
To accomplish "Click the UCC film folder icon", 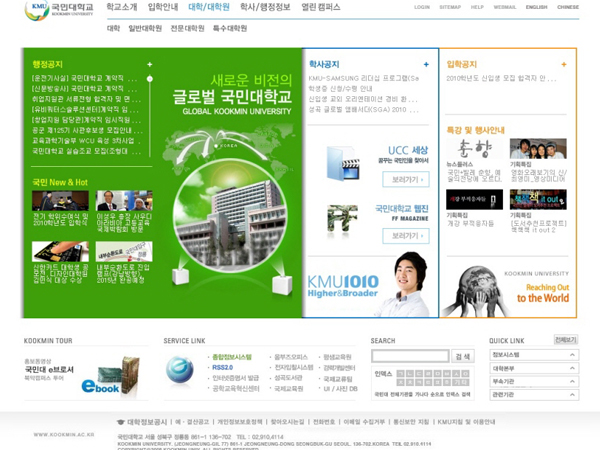I will [342, 163].
